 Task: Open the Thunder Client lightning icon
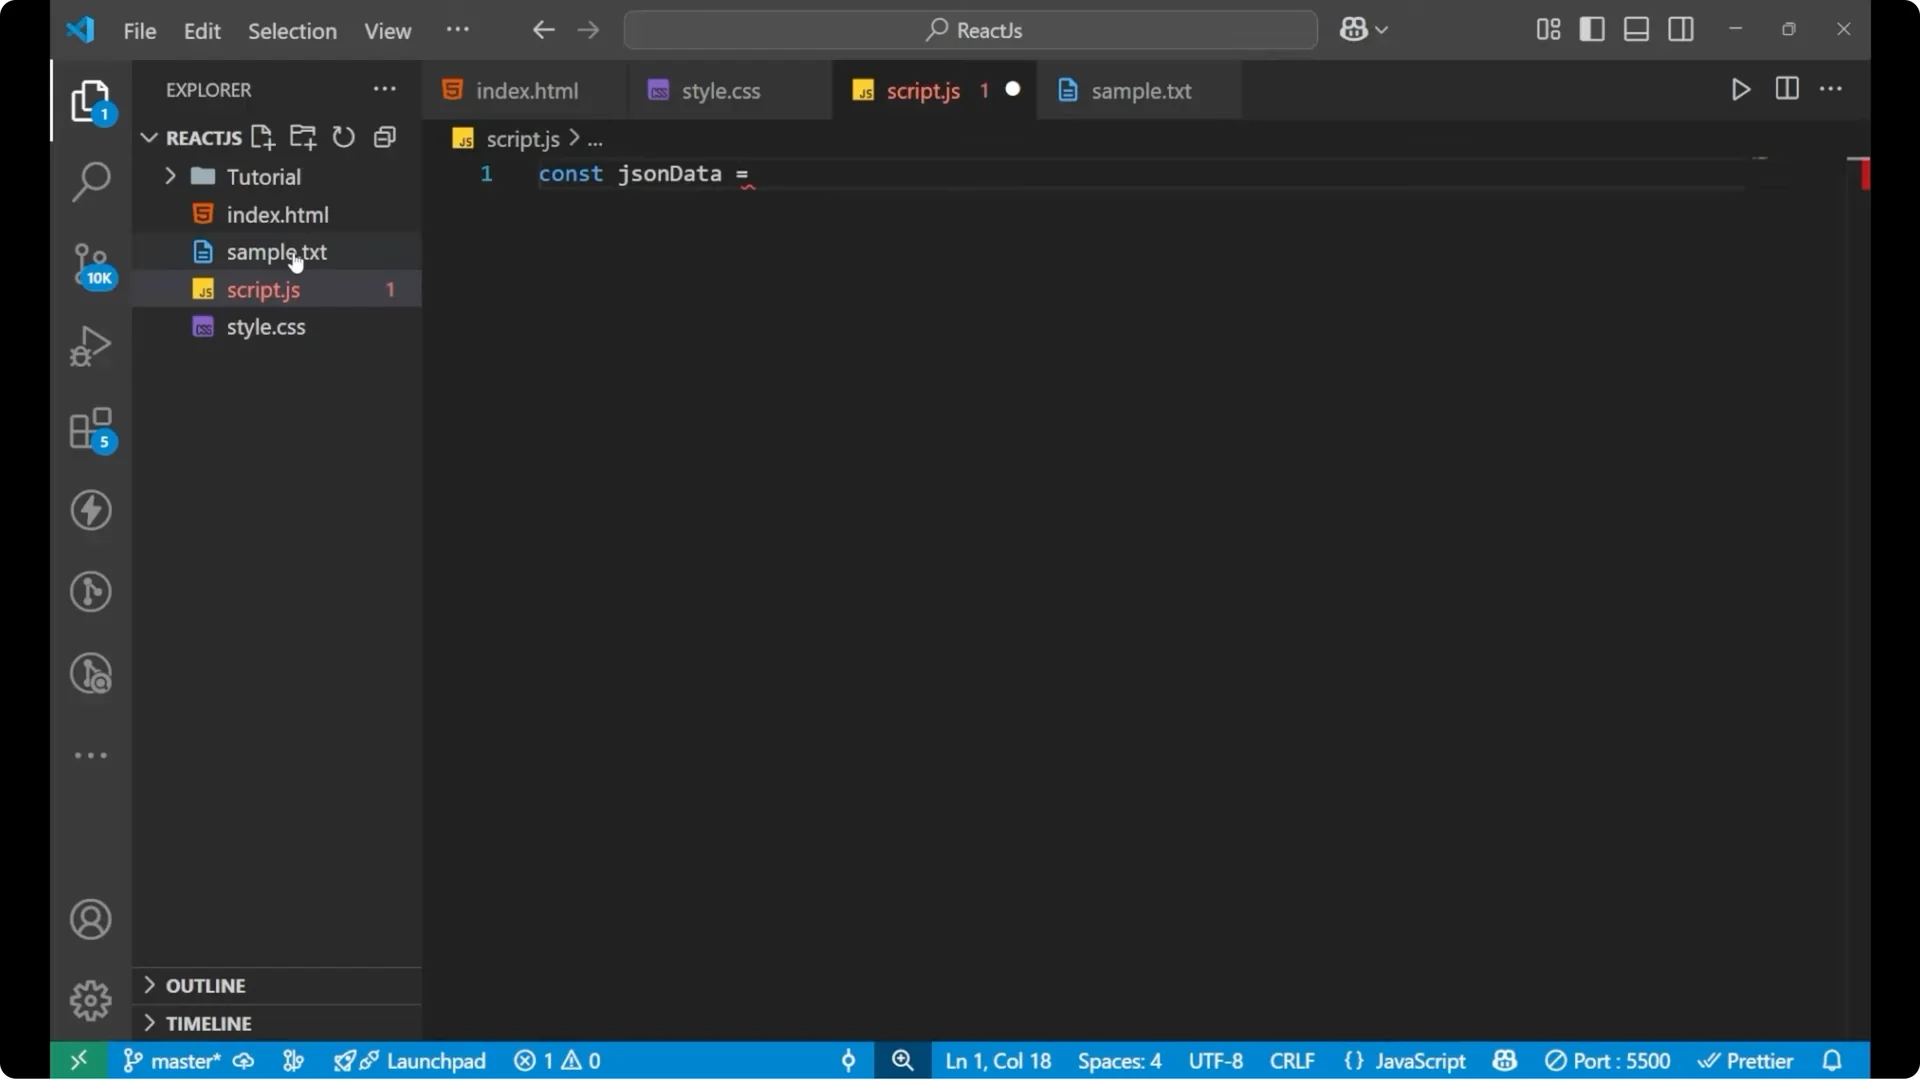pos(91,511)
